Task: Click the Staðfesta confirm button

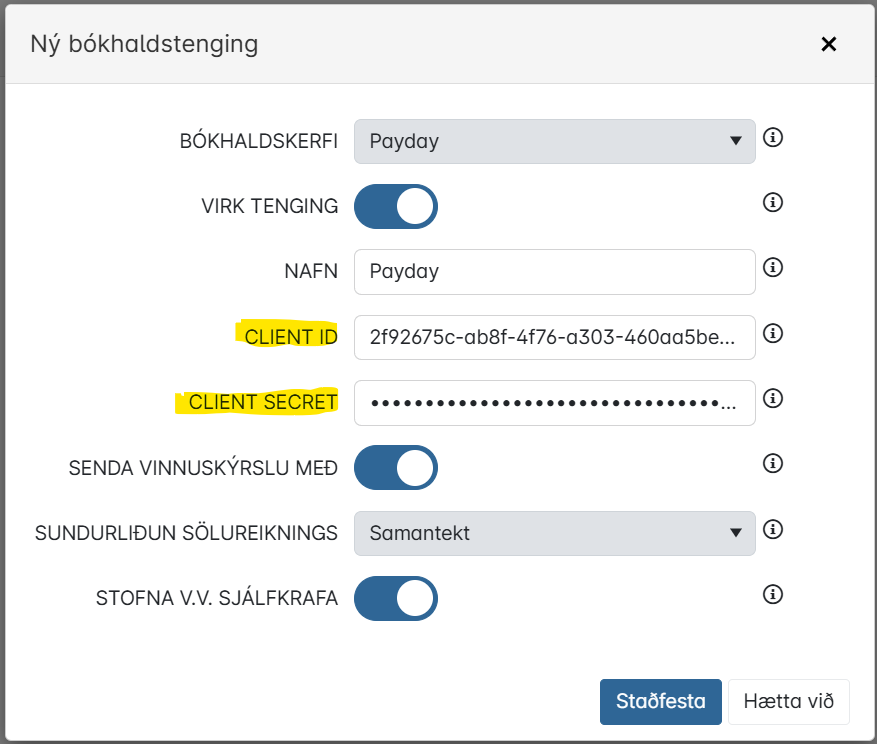Action: (x=661, y=701)
